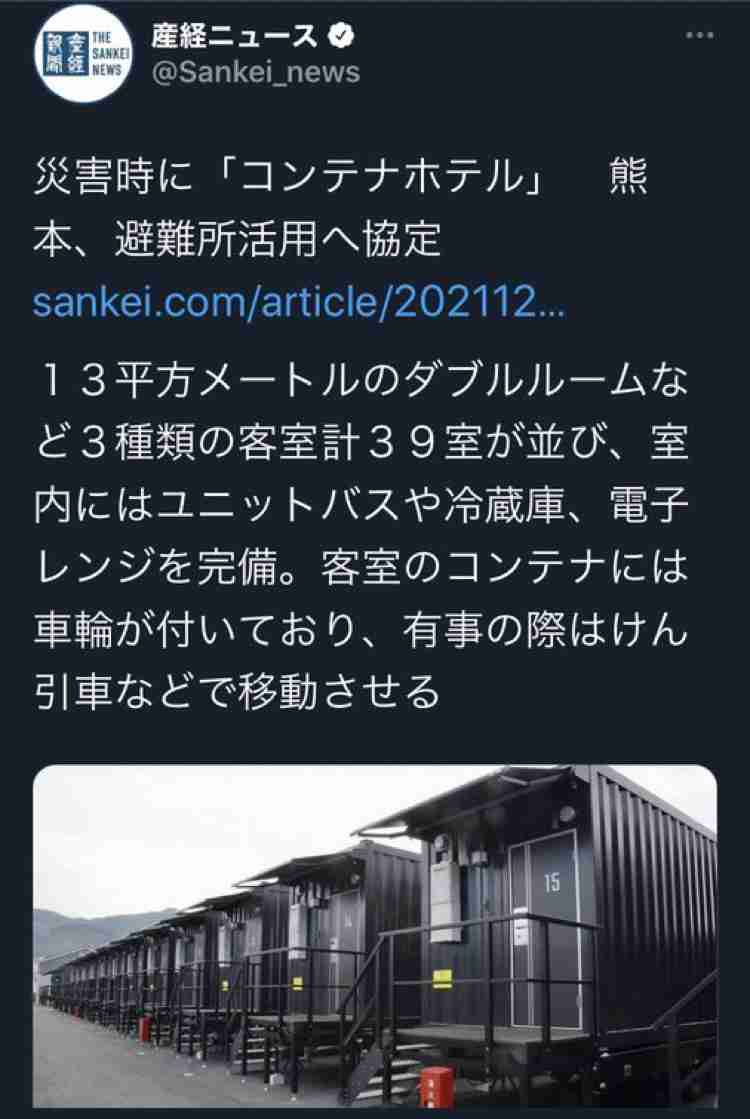Click the yellow label on nearest container
750x1119 pixels.
click(442, 978)
